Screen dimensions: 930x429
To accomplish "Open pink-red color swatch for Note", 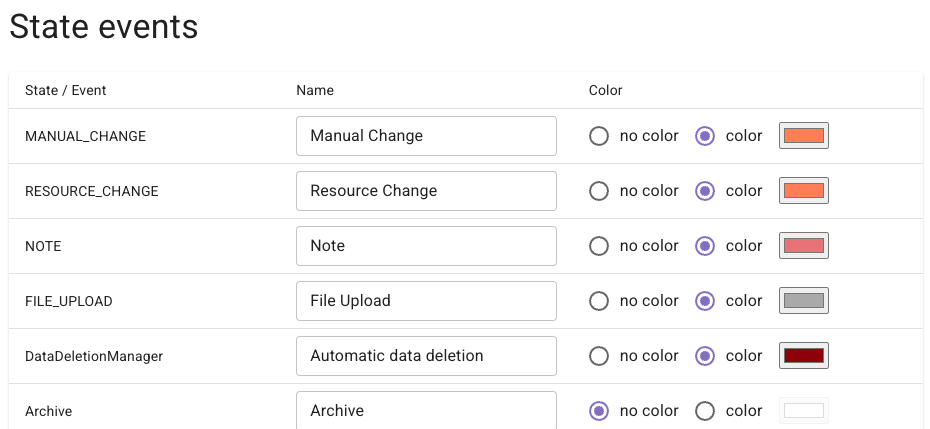I will (804, 246).
